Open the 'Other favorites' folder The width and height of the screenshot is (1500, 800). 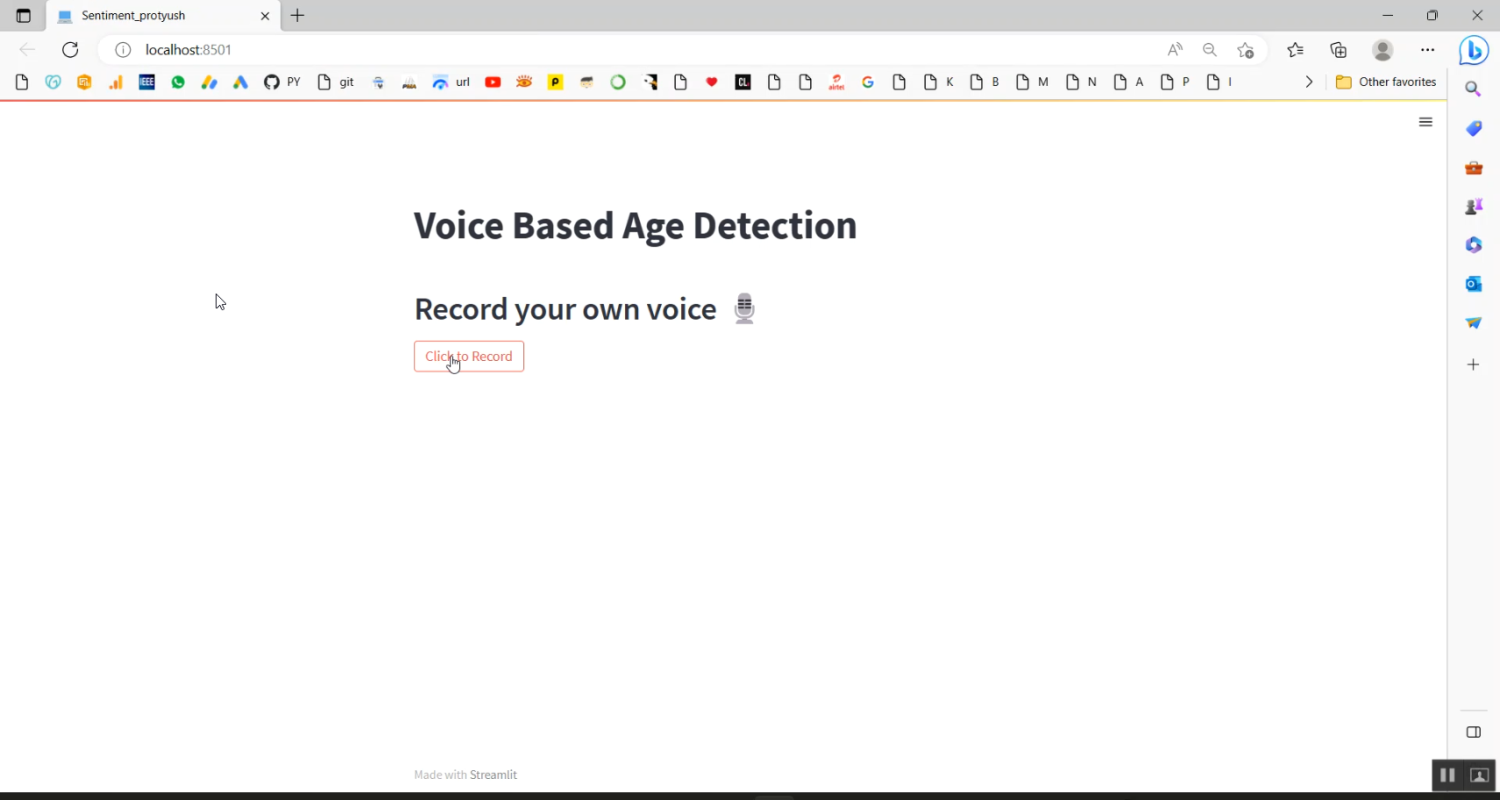[x=1386, y=82]
